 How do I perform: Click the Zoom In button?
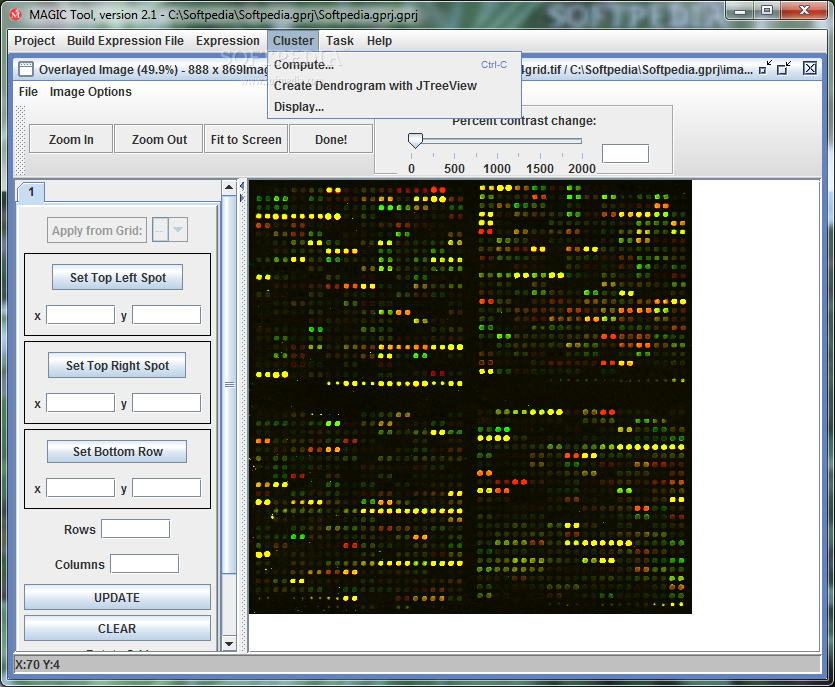(x=71, y=139)
